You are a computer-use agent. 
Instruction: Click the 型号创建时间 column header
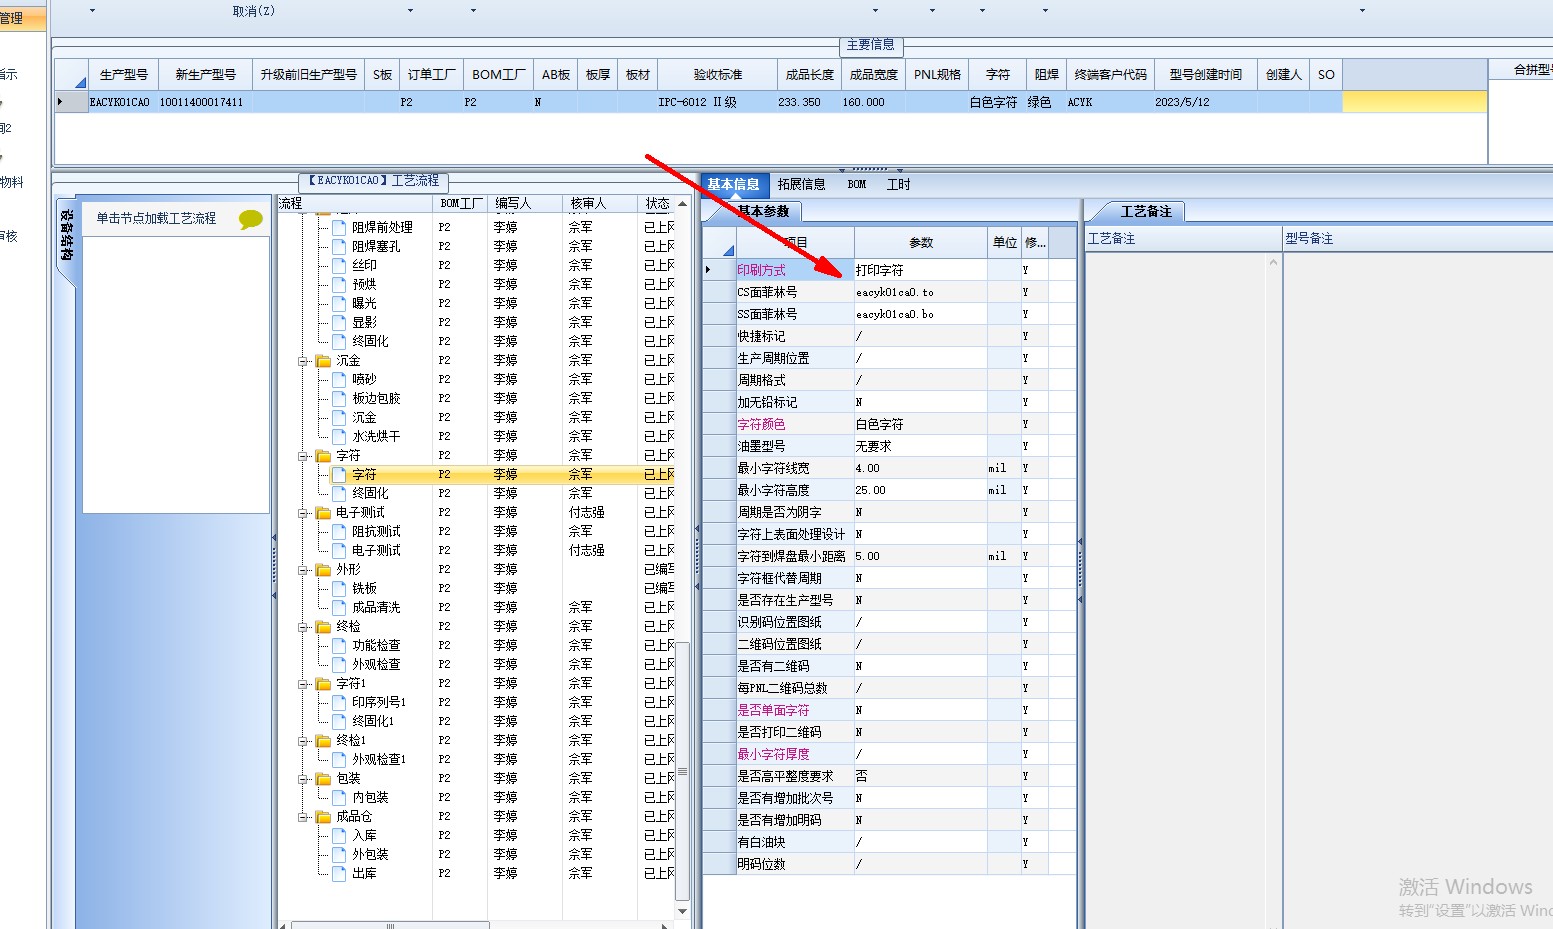tap(1206, 75)
